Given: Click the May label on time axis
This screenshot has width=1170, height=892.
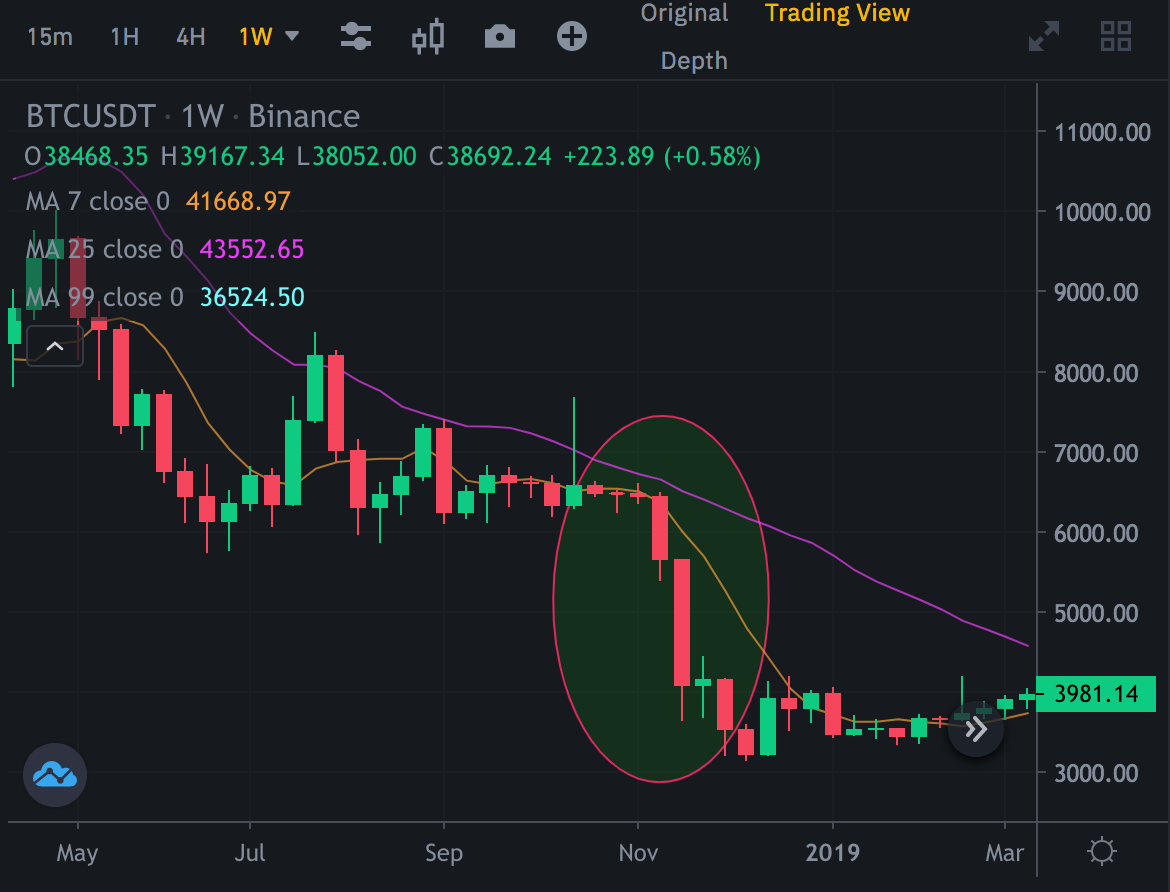Looking at the screenshot, I should click(x=78, y=853).
